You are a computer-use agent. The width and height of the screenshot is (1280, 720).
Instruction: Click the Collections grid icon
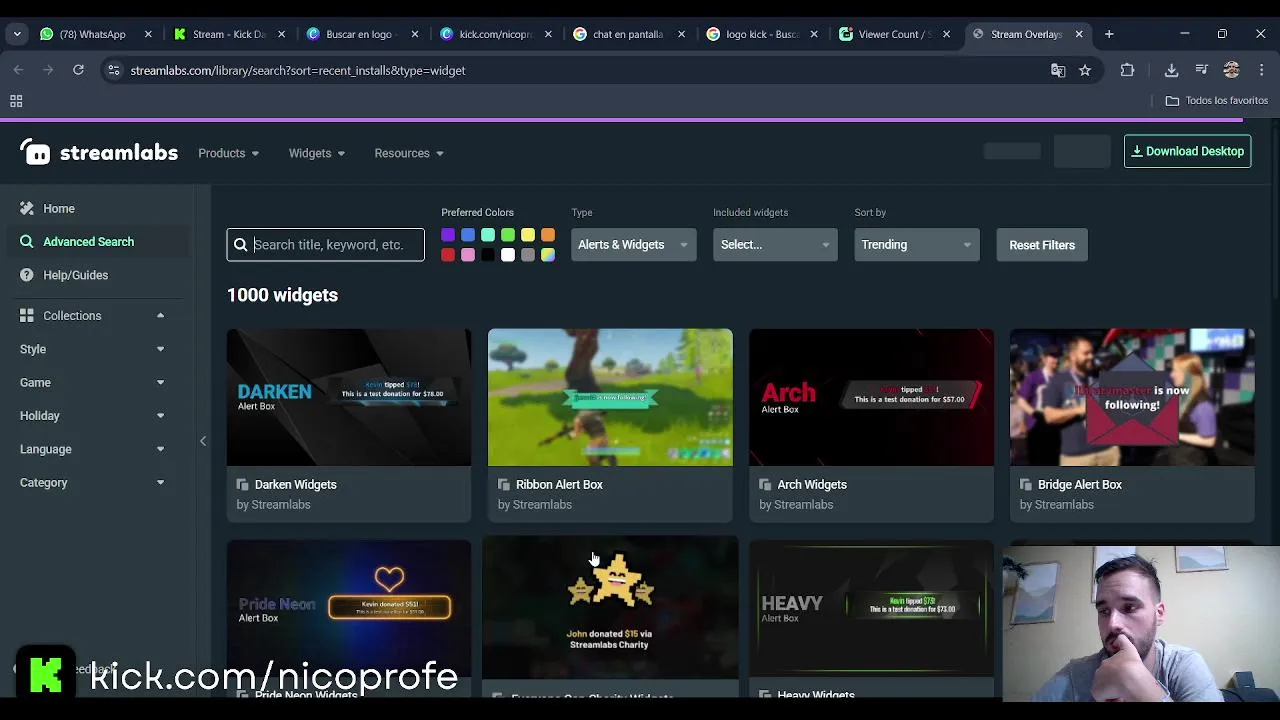click(x=27, y=316)
